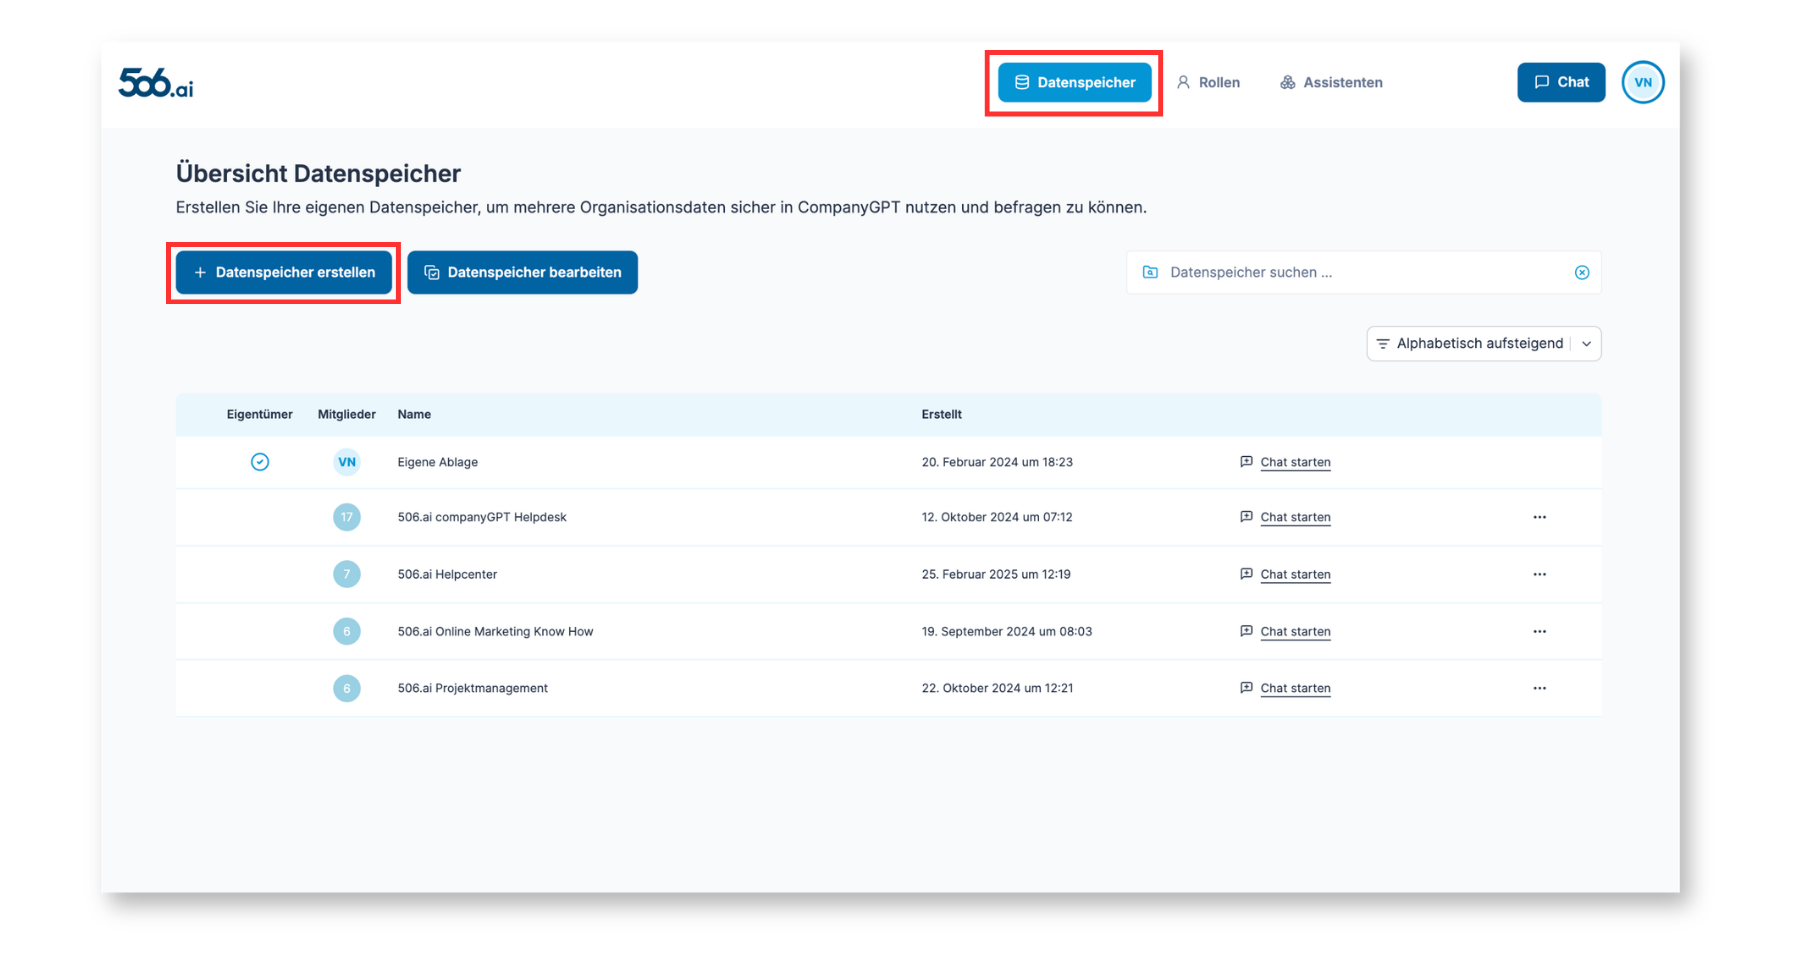The height and width of the screenshot is (960, 1800).
Task: Toggle owner checkmark for Eigene Ablage
Action: tap(260, 462)
